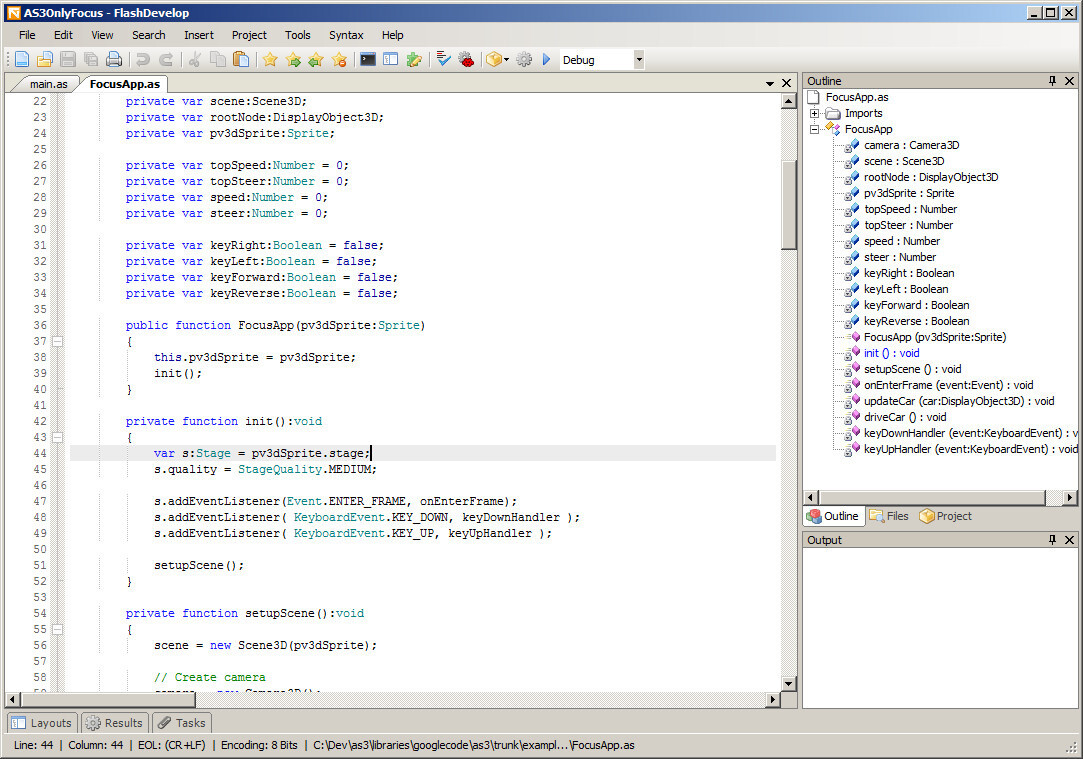Open the Layouts bottom tab
The height and width of the screenshot is (759, 1083).
tap(43, 723)
